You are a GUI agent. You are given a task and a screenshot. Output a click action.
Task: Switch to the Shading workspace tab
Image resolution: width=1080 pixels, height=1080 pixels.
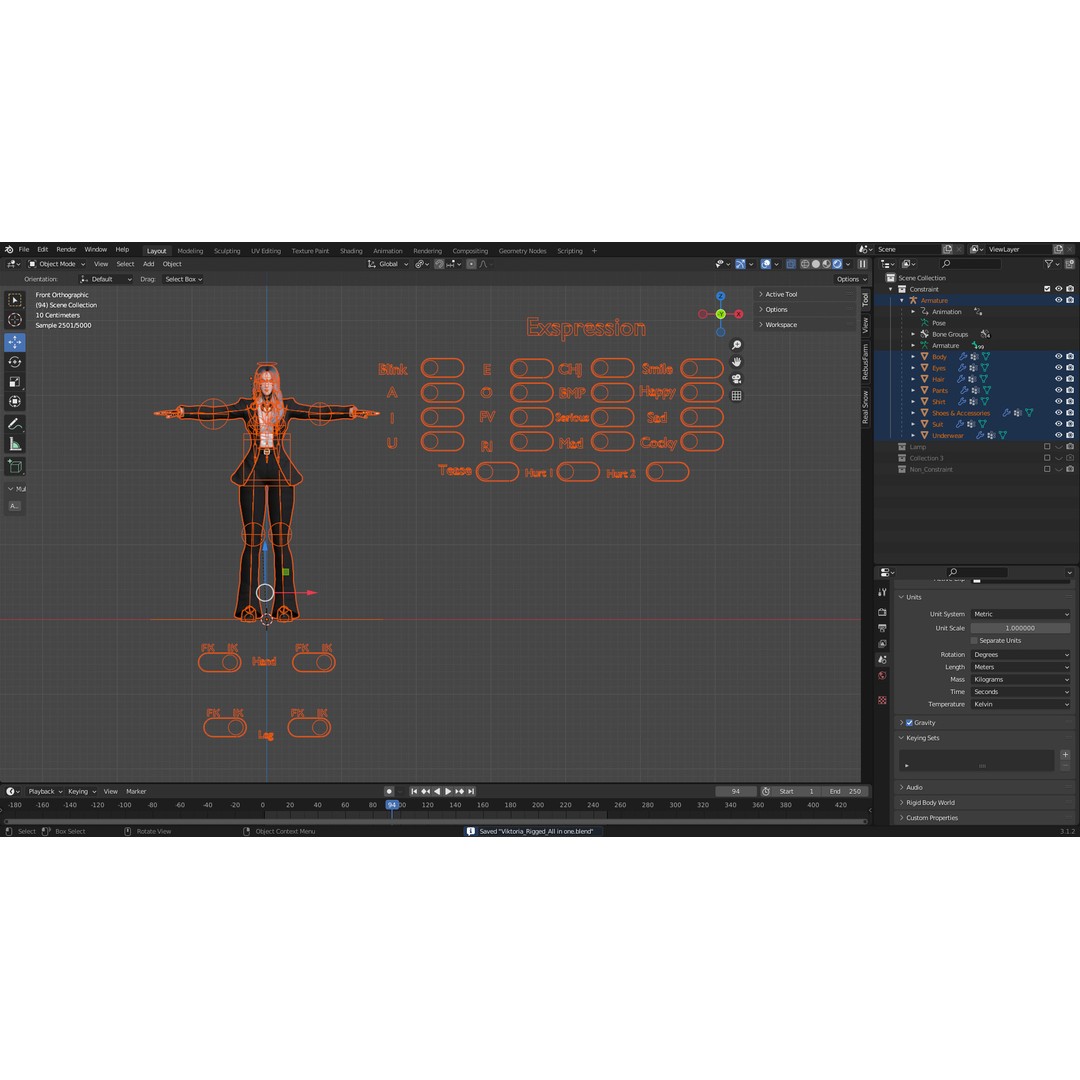pyautogui.click(x=351, y=251)
